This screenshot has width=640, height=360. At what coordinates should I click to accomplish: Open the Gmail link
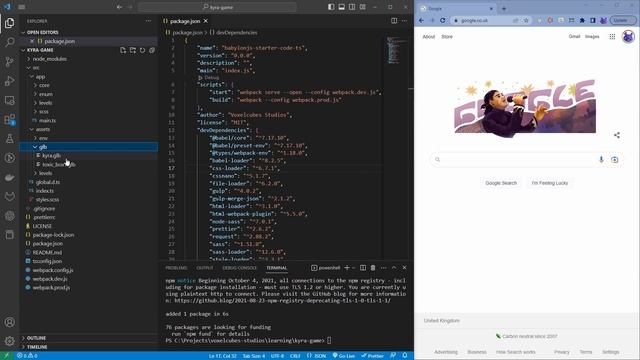pos(574,37)
